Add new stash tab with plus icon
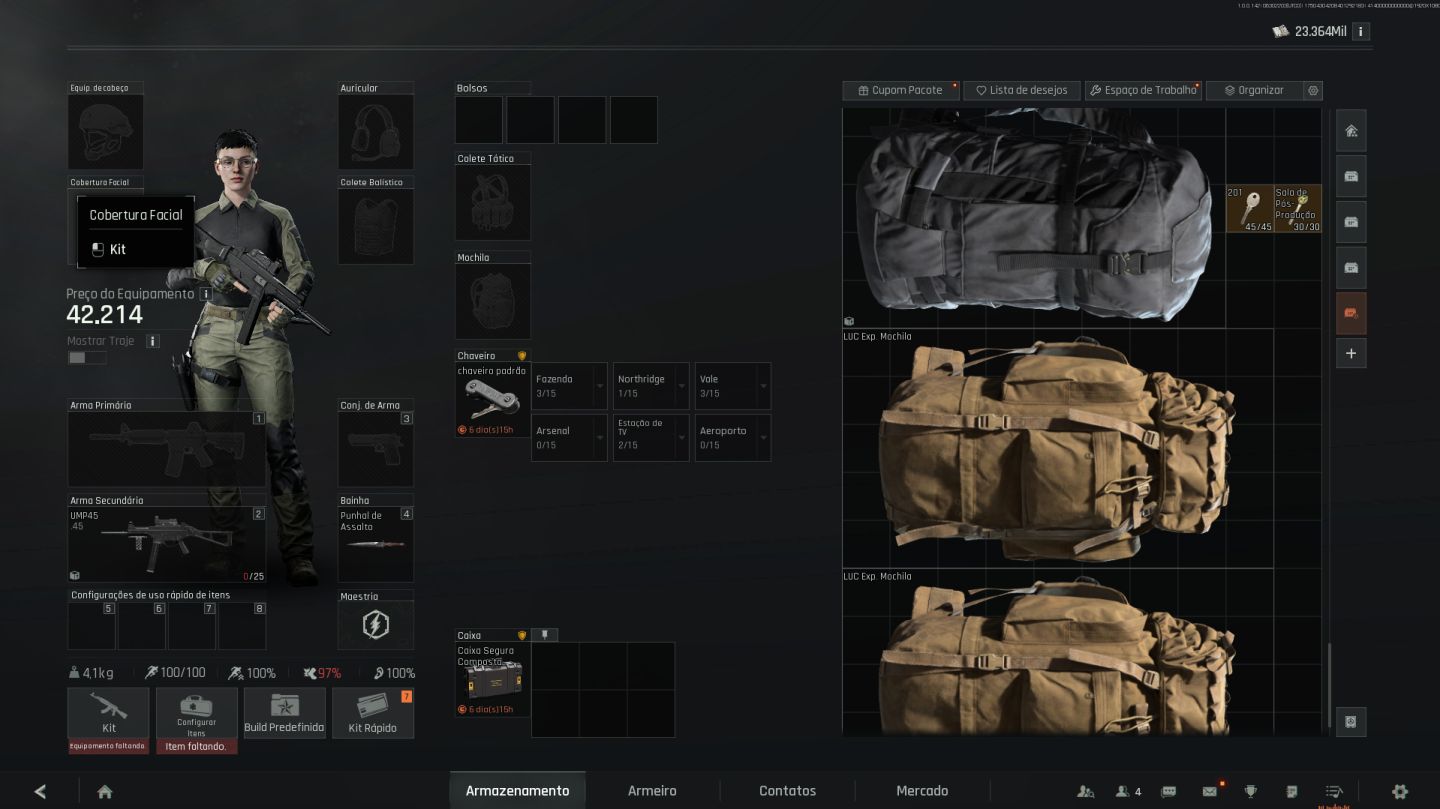The image size is (1440, 809). [x=1351, y=354]
